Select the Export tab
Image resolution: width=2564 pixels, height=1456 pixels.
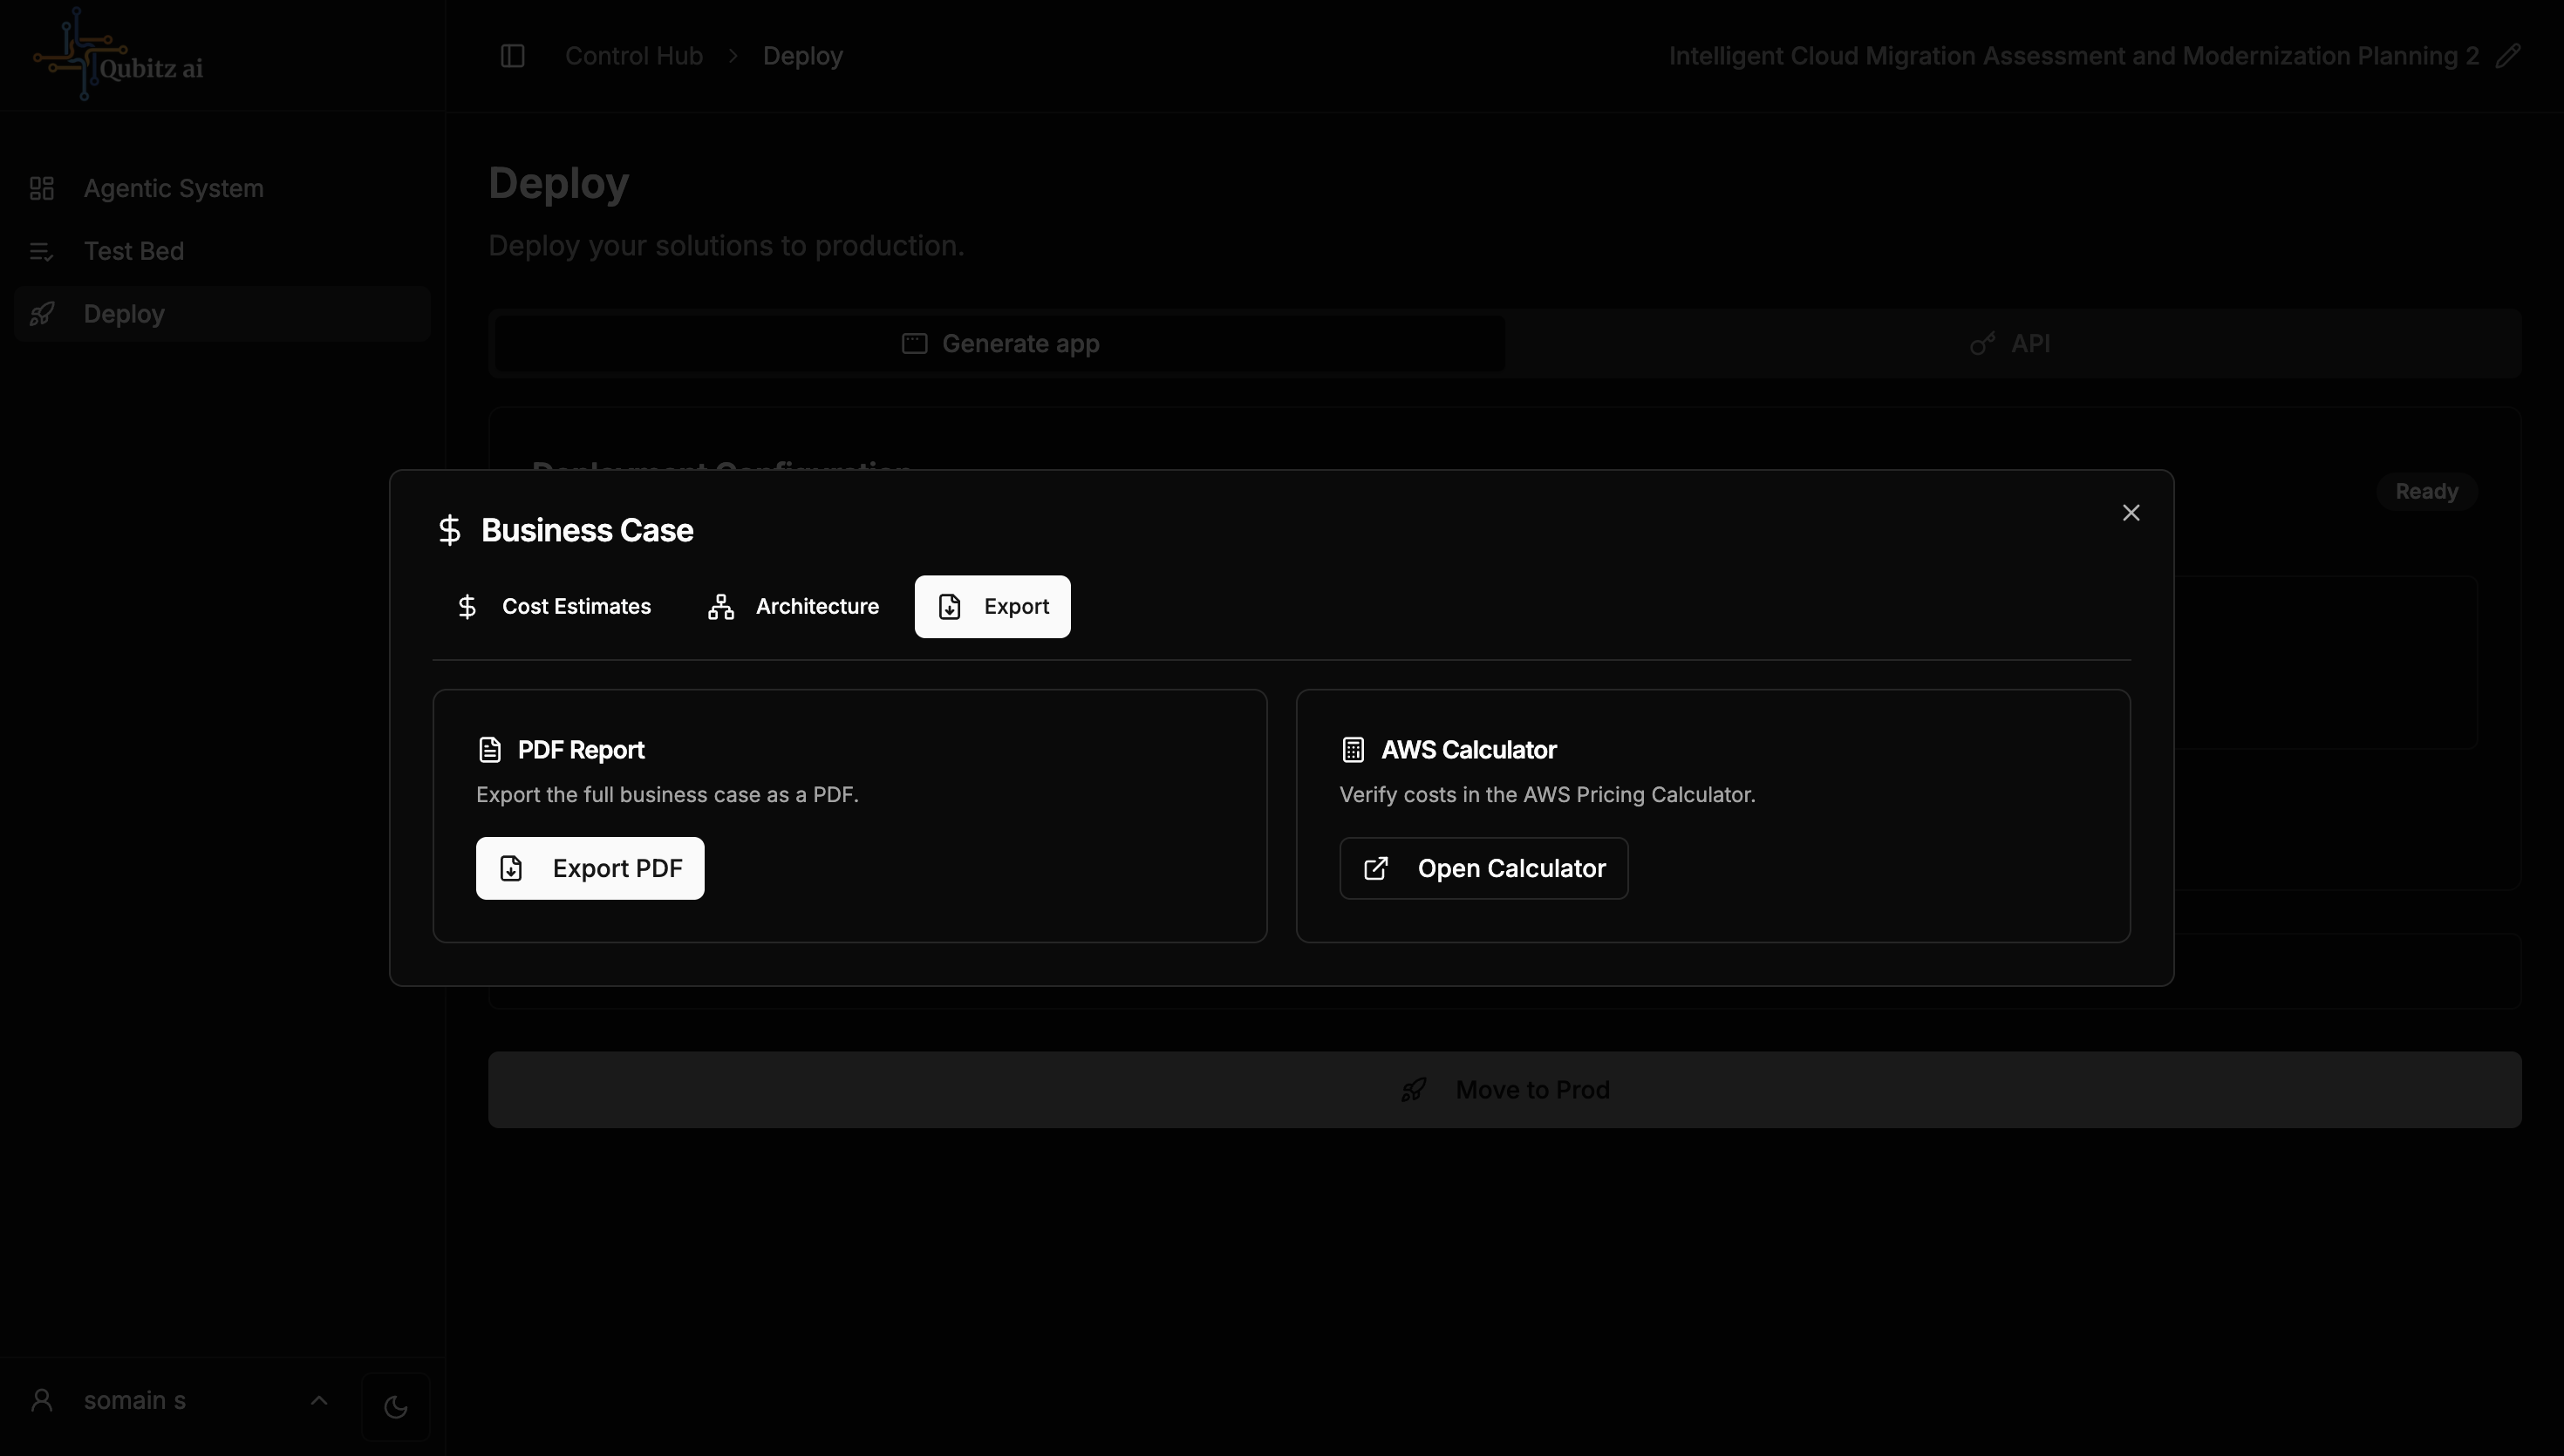992,607
